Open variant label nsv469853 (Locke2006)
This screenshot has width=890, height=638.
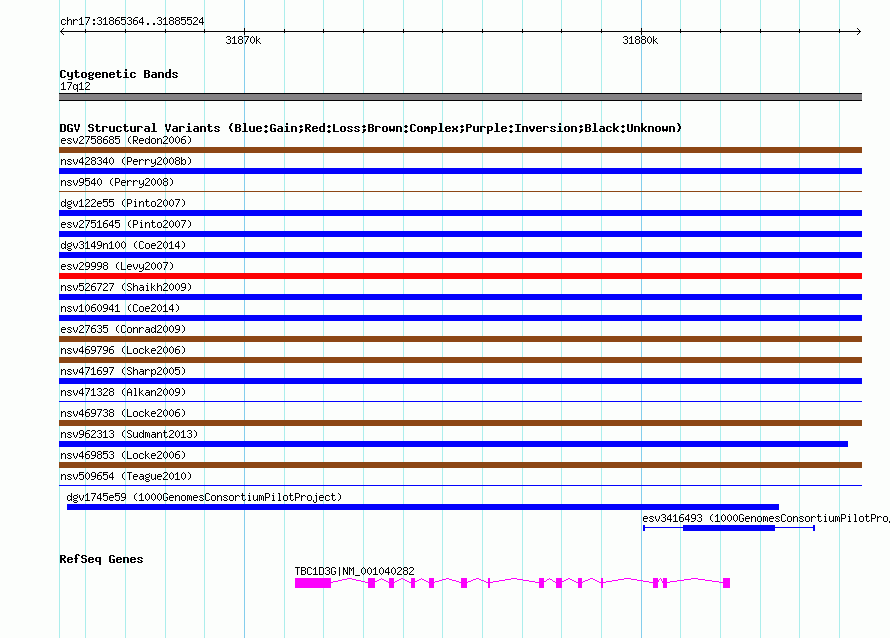click(x=123, y=455)
